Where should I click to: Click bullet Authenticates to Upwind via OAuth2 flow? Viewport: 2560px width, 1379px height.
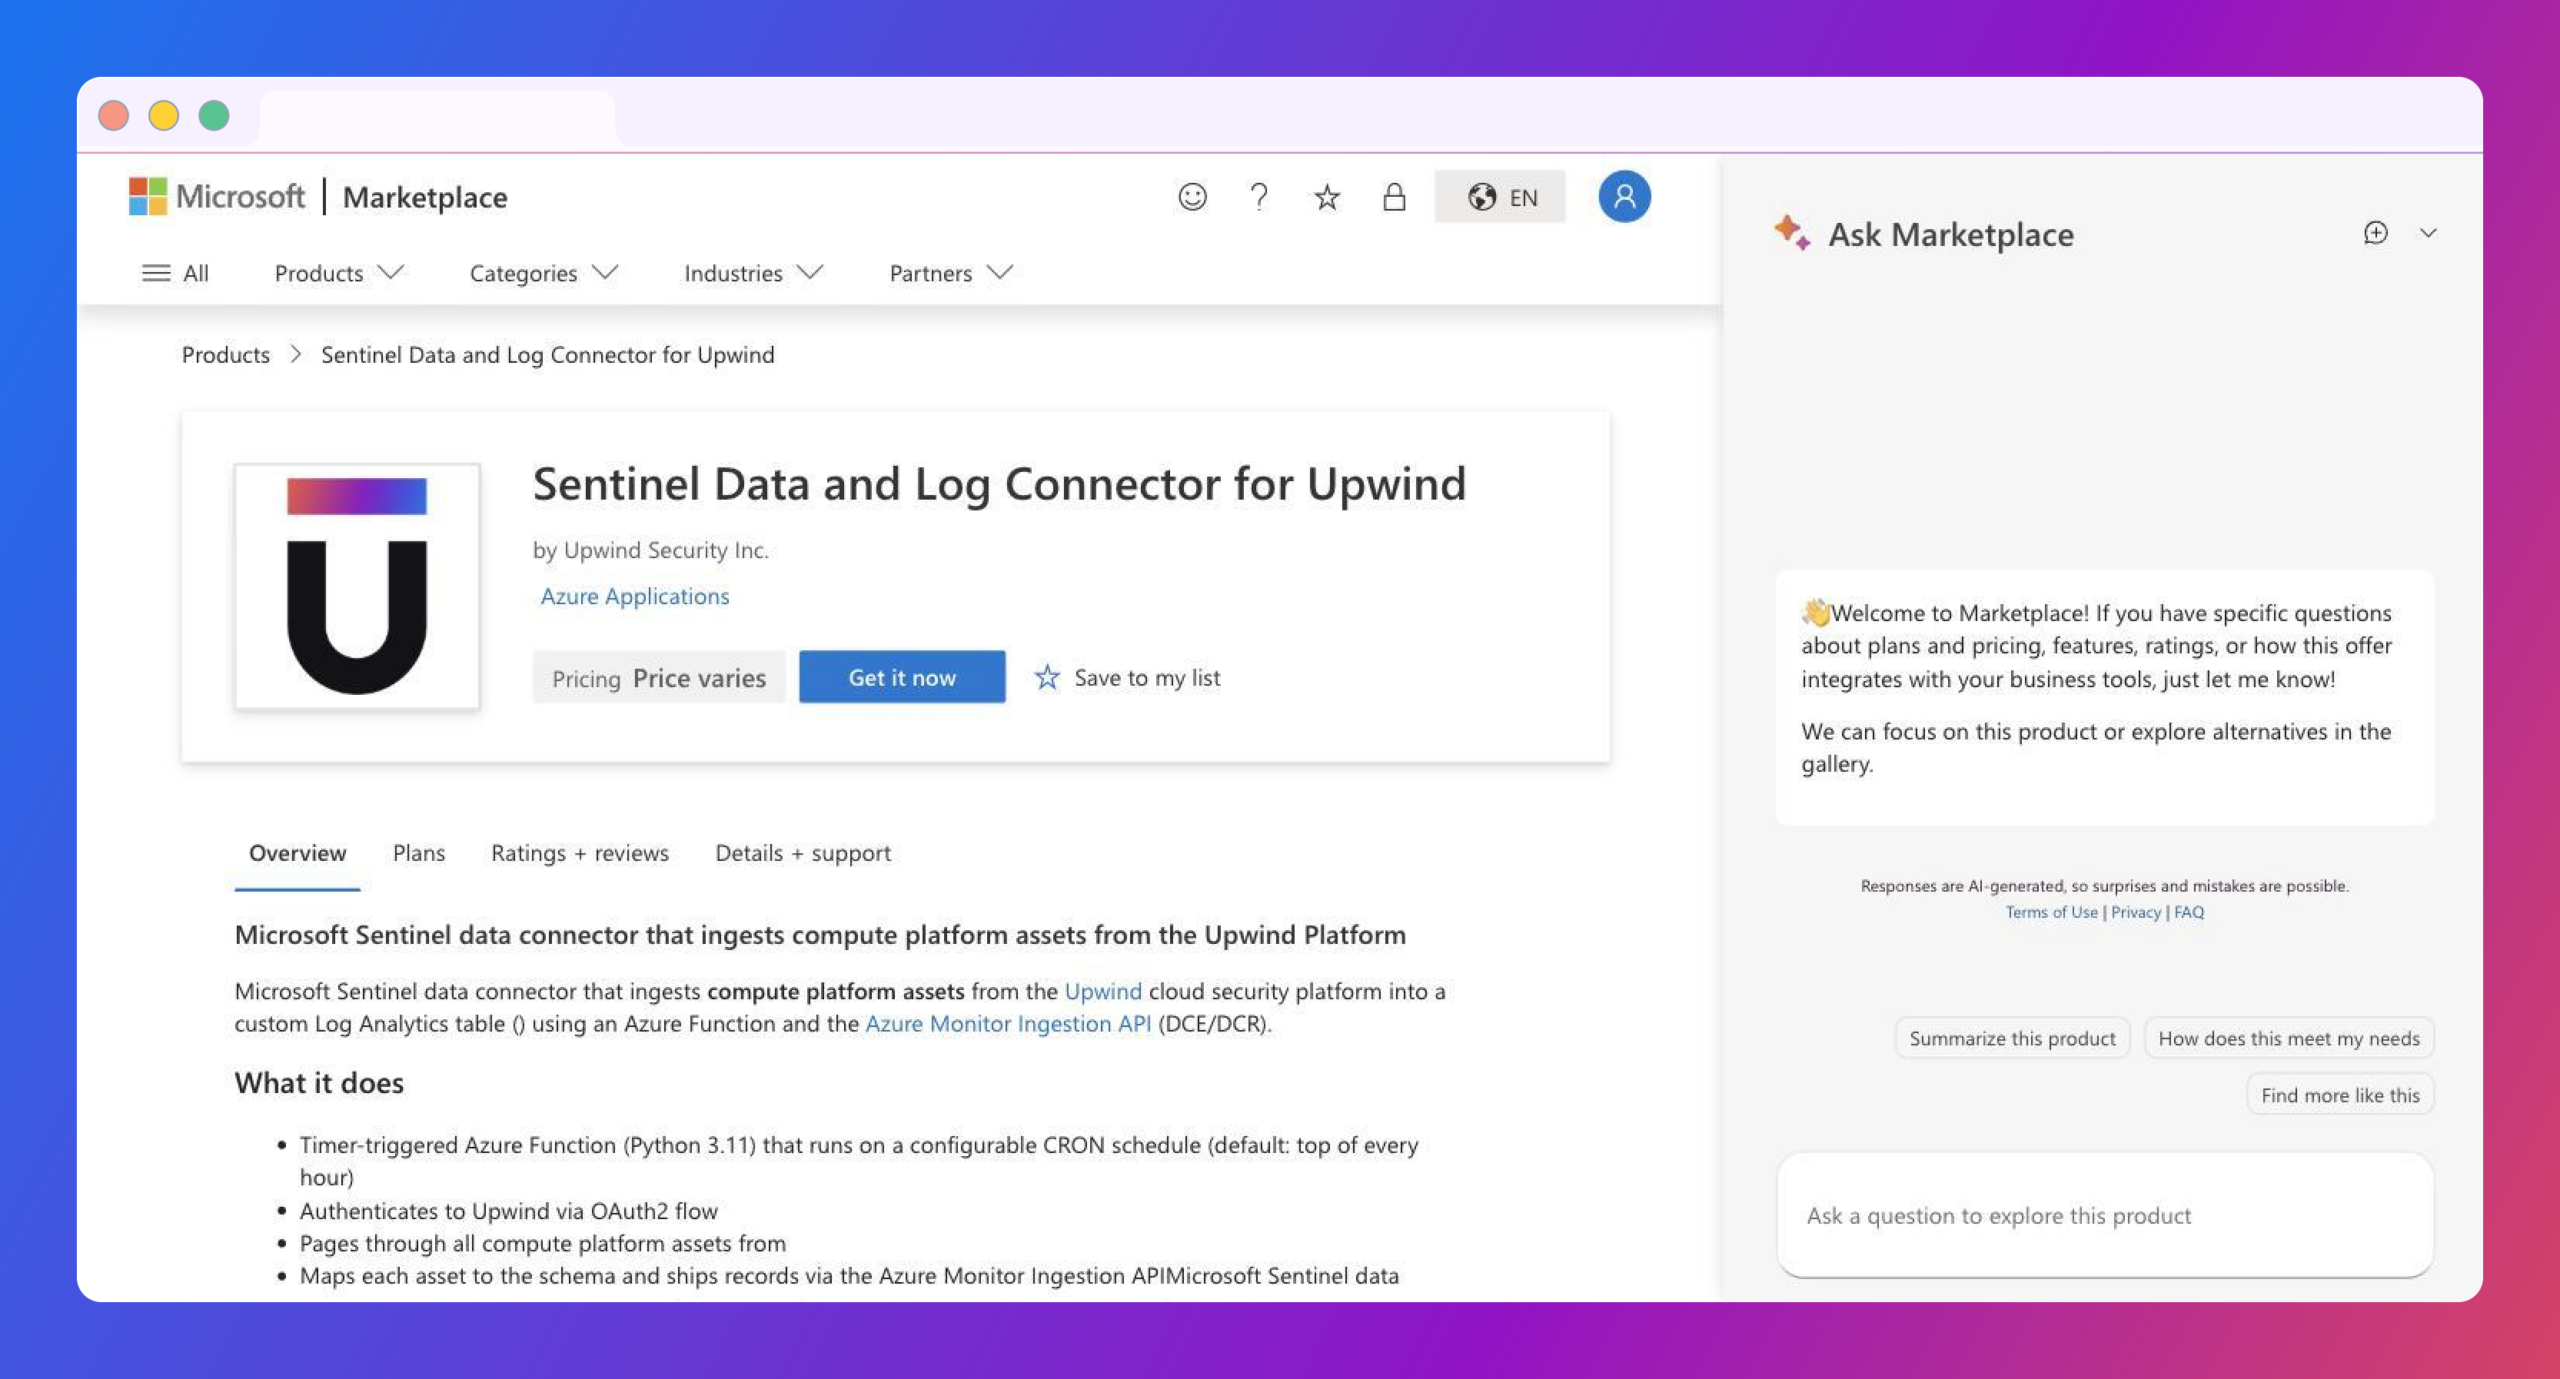(508, 1211)
